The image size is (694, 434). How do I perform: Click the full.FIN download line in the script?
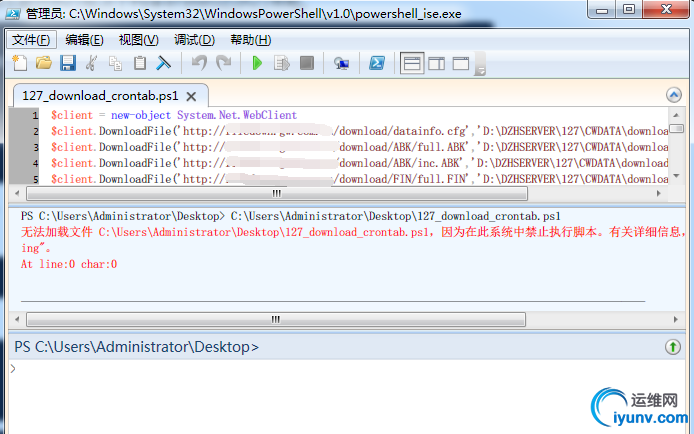pyautogui.click(x=359, y=179)
